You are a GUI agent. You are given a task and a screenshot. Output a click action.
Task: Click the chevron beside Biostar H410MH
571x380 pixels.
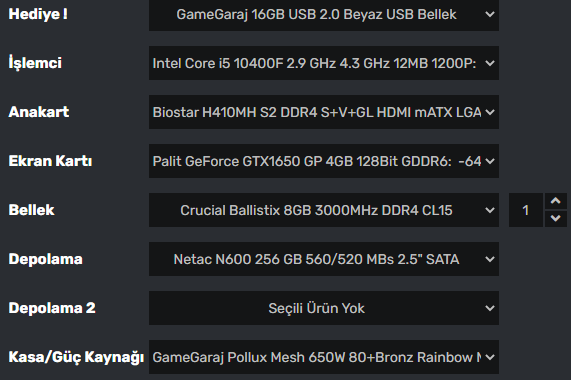(x=490, y=112)
